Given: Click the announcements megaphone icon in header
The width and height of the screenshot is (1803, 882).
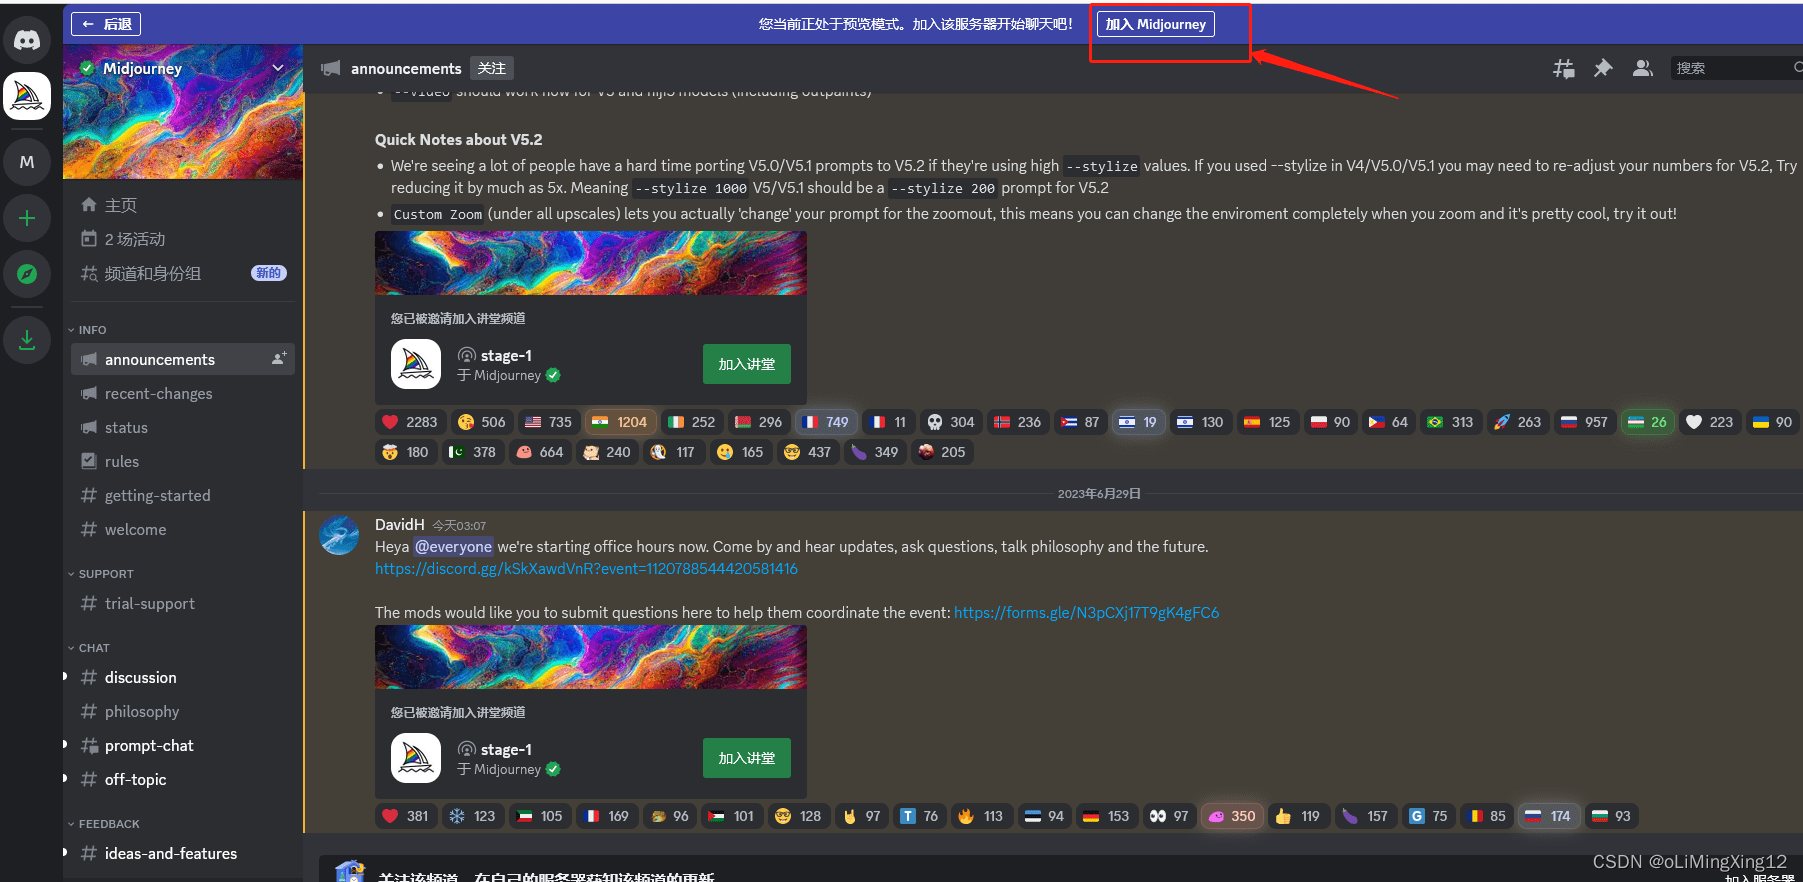Looking at the screenshot, I should [x=331, y=68].
